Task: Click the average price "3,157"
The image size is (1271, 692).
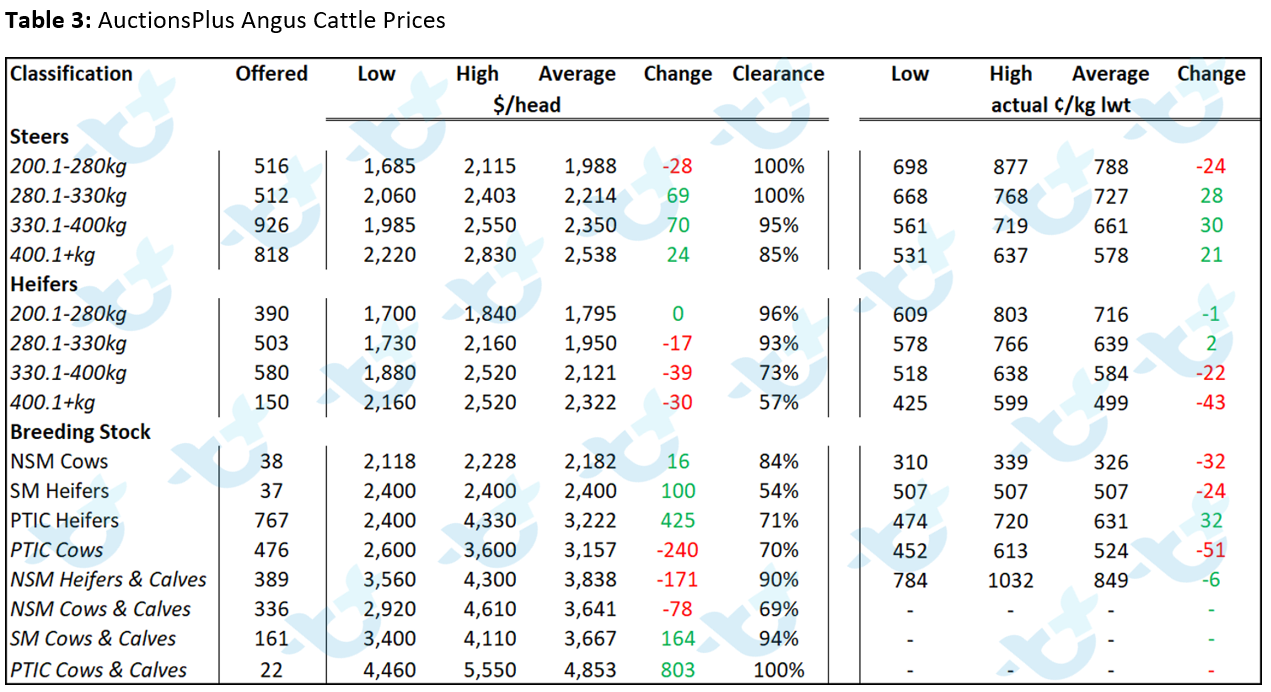Action: tap(590, 551)
